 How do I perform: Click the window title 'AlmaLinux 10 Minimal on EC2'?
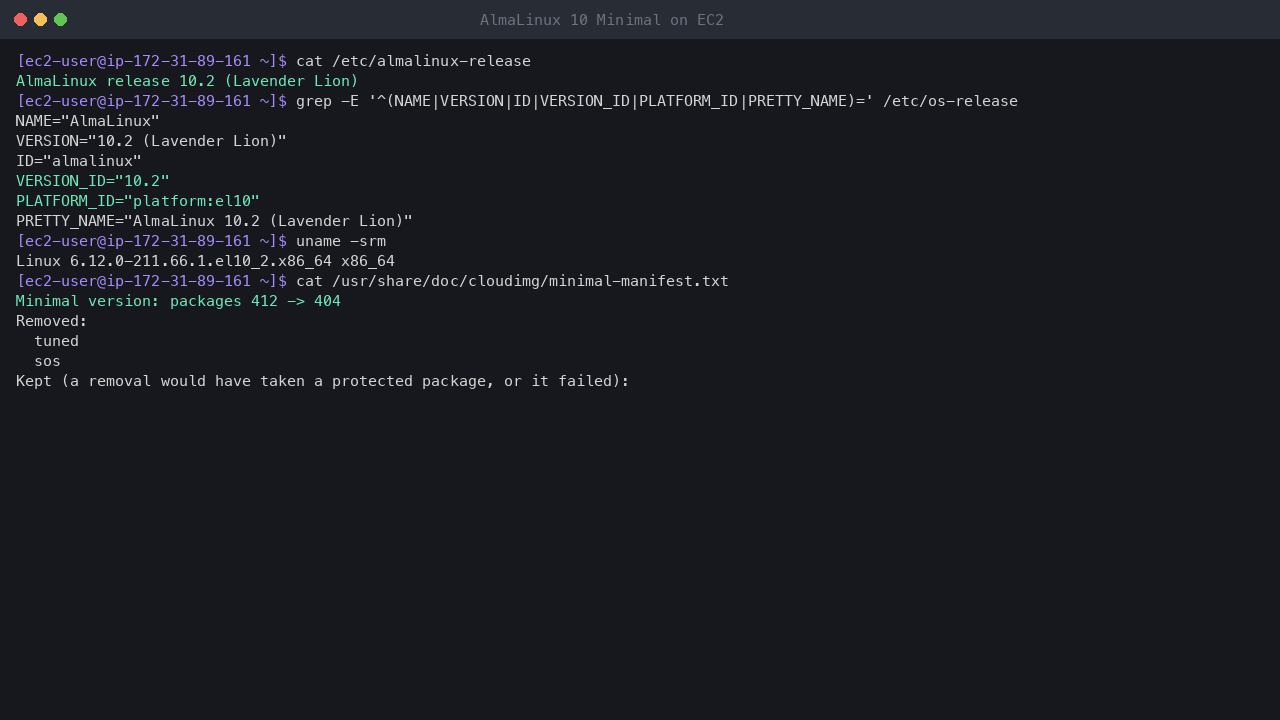(x=602, y=20)
